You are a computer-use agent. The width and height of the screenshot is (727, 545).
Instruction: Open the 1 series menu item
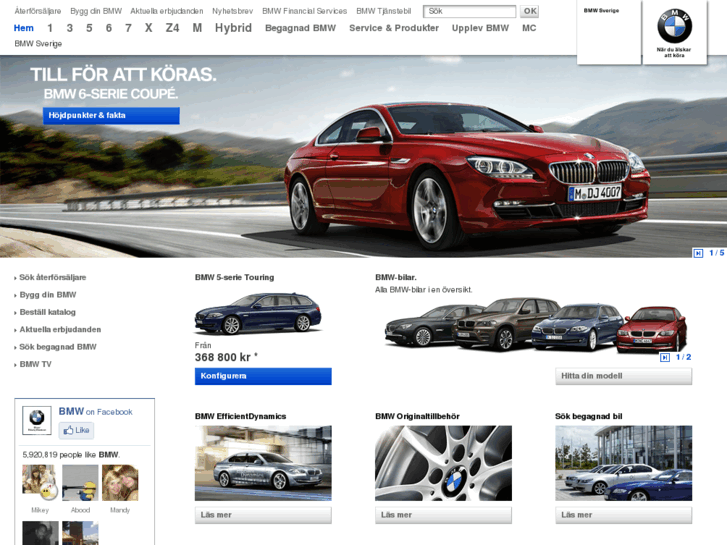tap(50, 28)
